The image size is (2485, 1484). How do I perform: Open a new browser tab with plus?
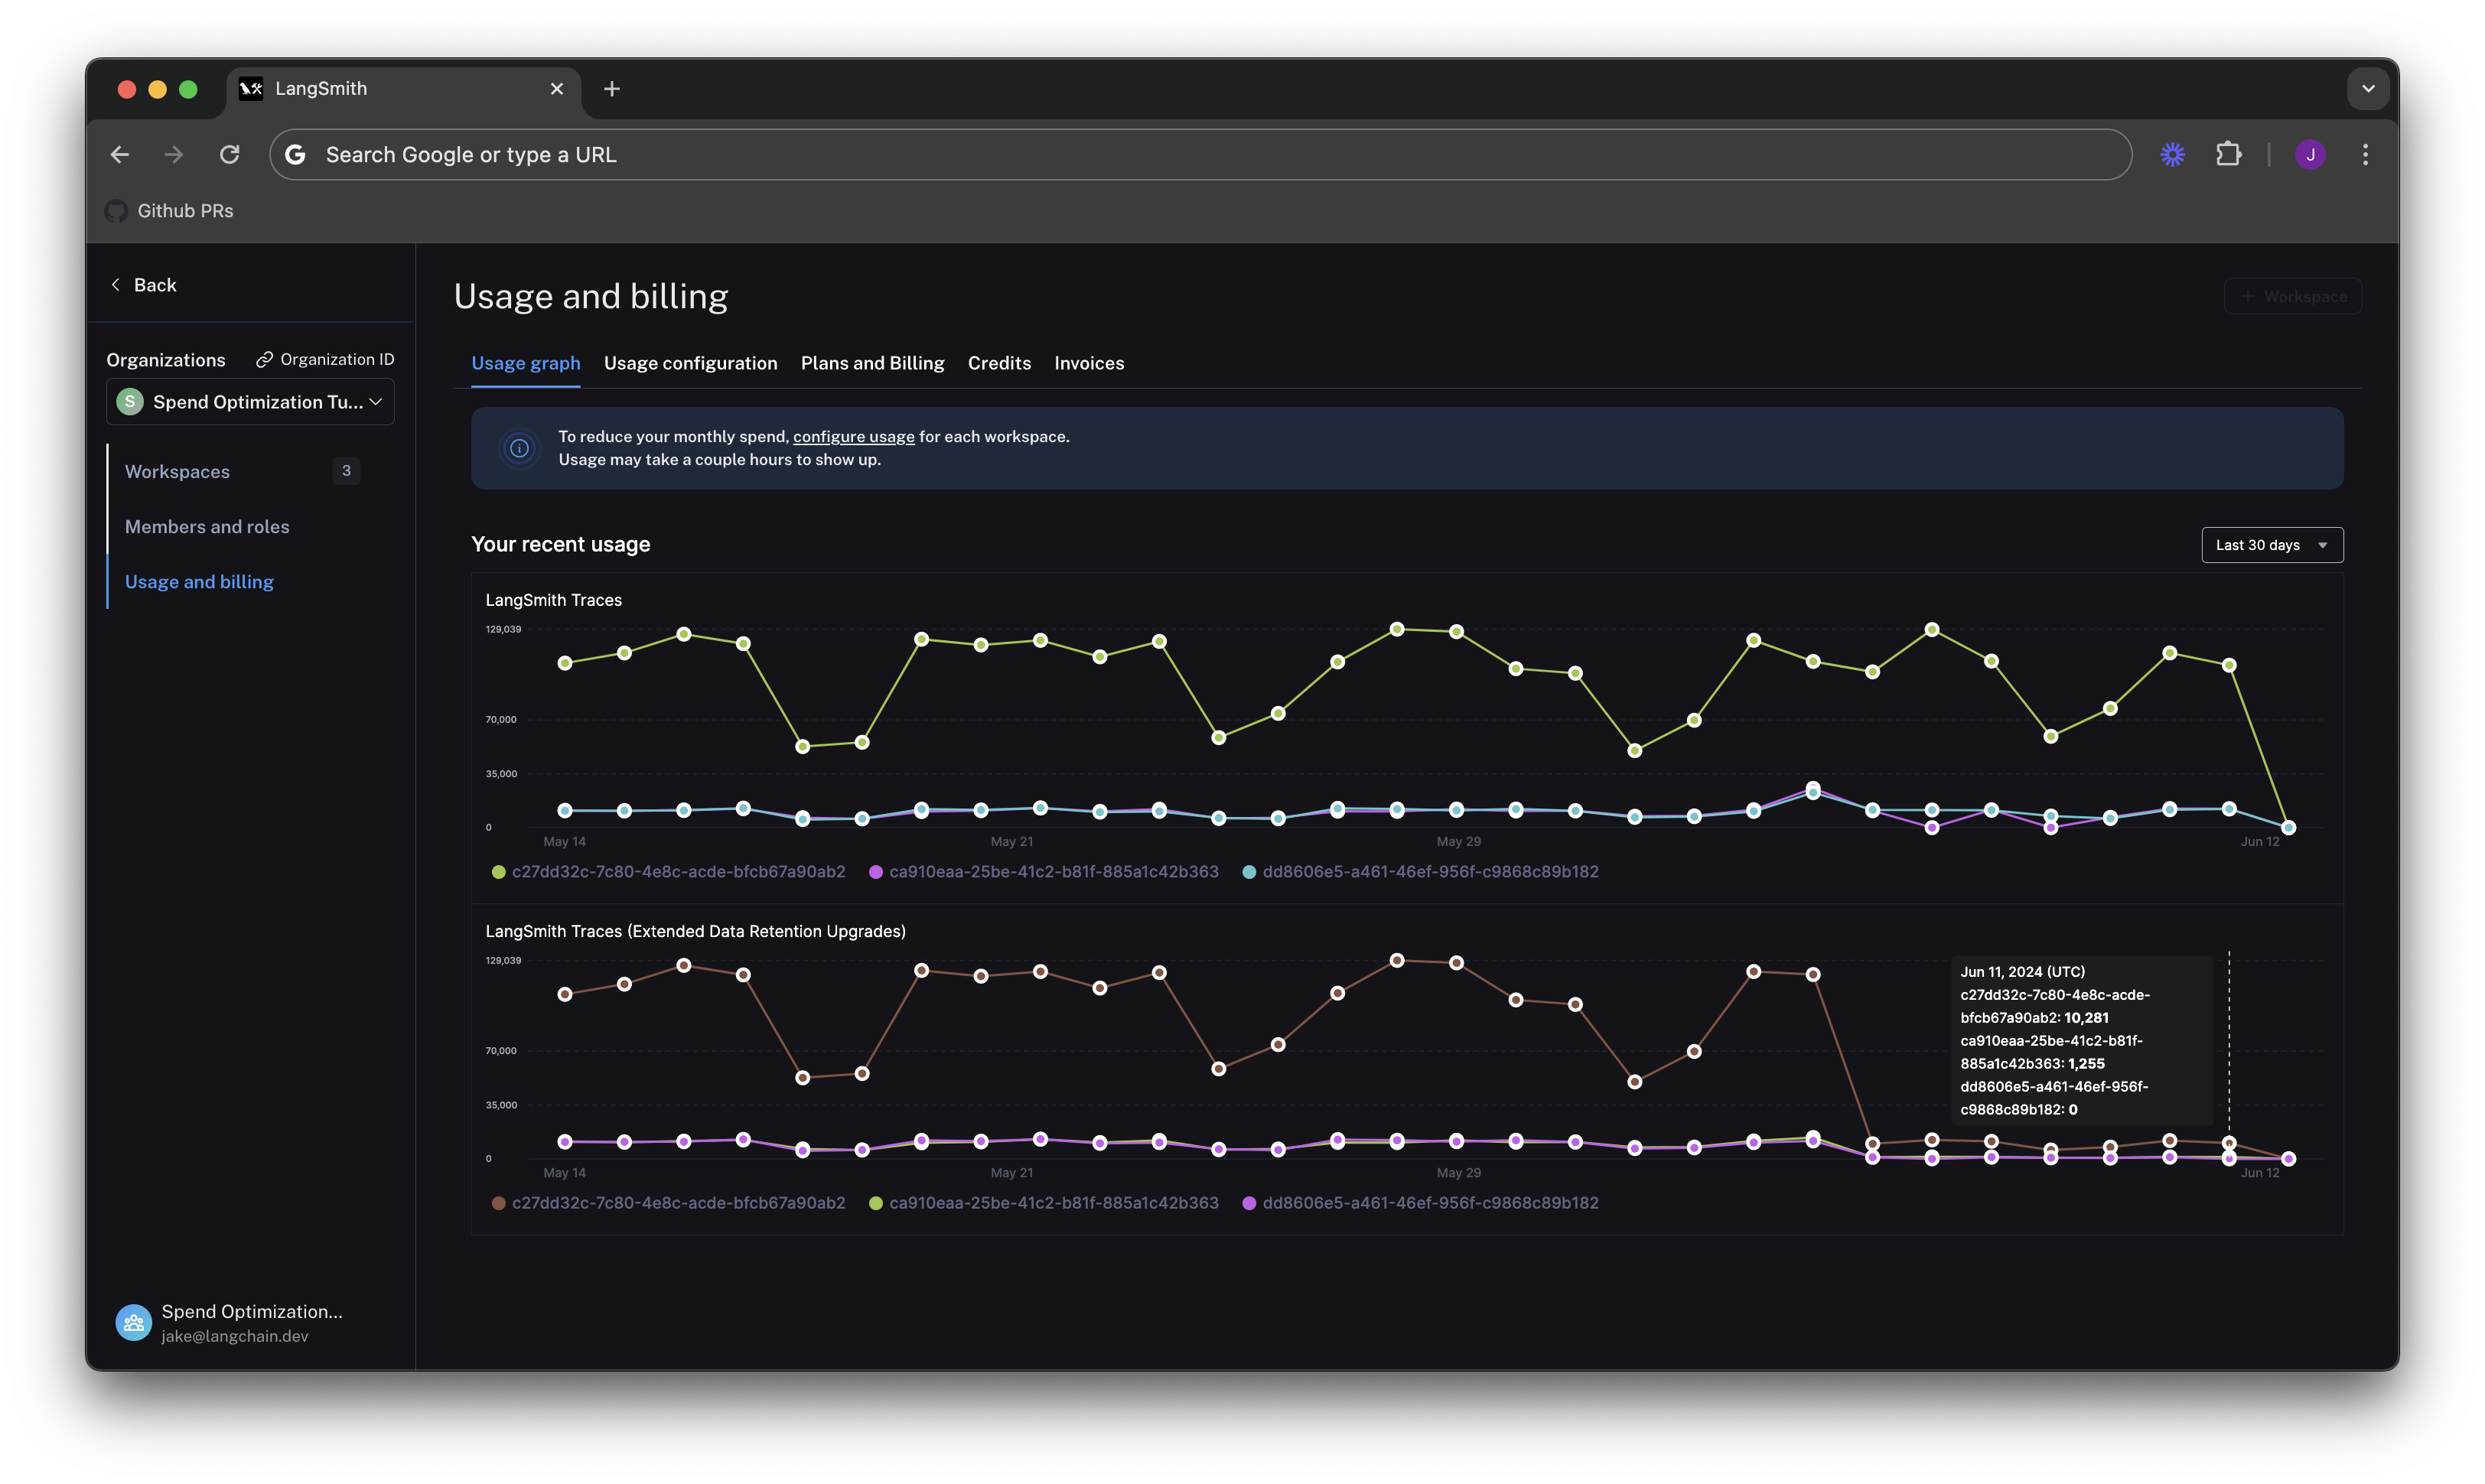pyautogui.click(x=612, y=89)
